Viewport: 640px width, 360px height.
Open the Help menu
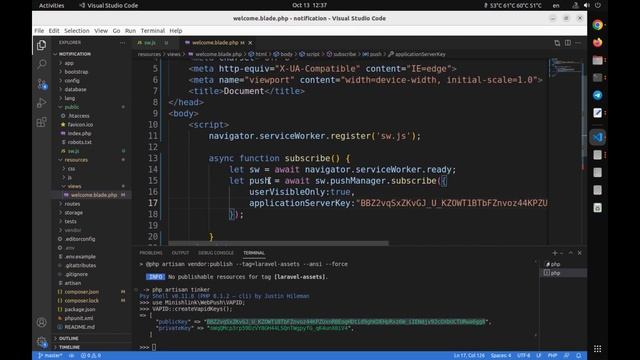click(x=176, y=31)
